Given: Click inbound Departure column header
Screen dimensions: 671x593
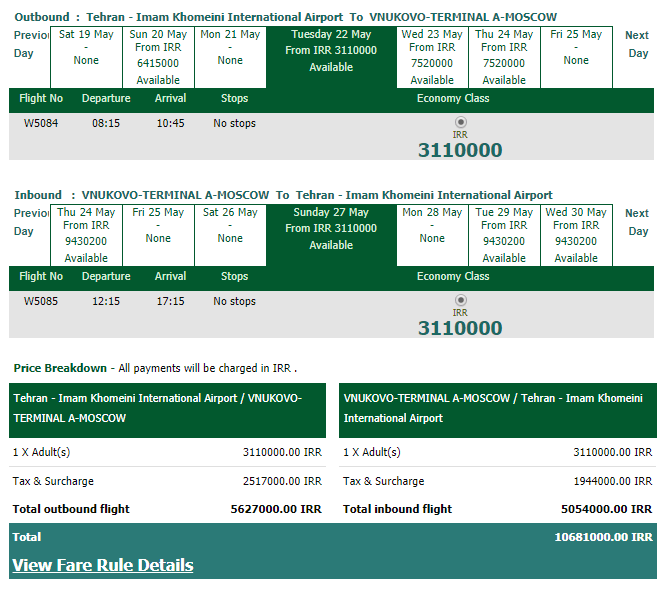Looking at the screenshot, I should (106, 276).
